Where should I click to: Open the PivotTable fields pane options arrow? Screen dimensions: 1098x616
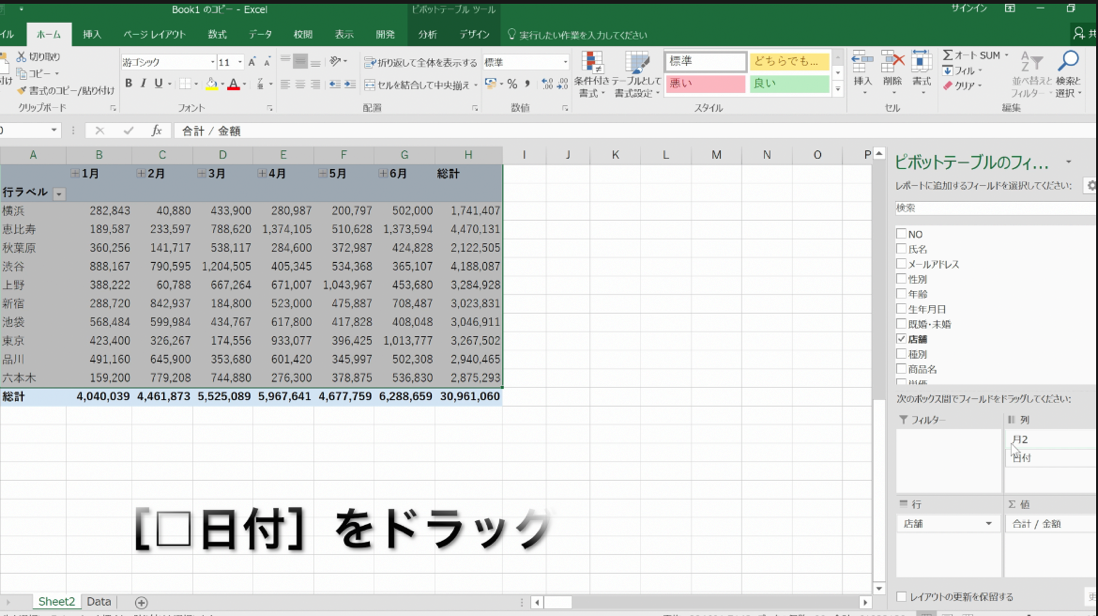pyautogui.click(x=1069, y=162)
